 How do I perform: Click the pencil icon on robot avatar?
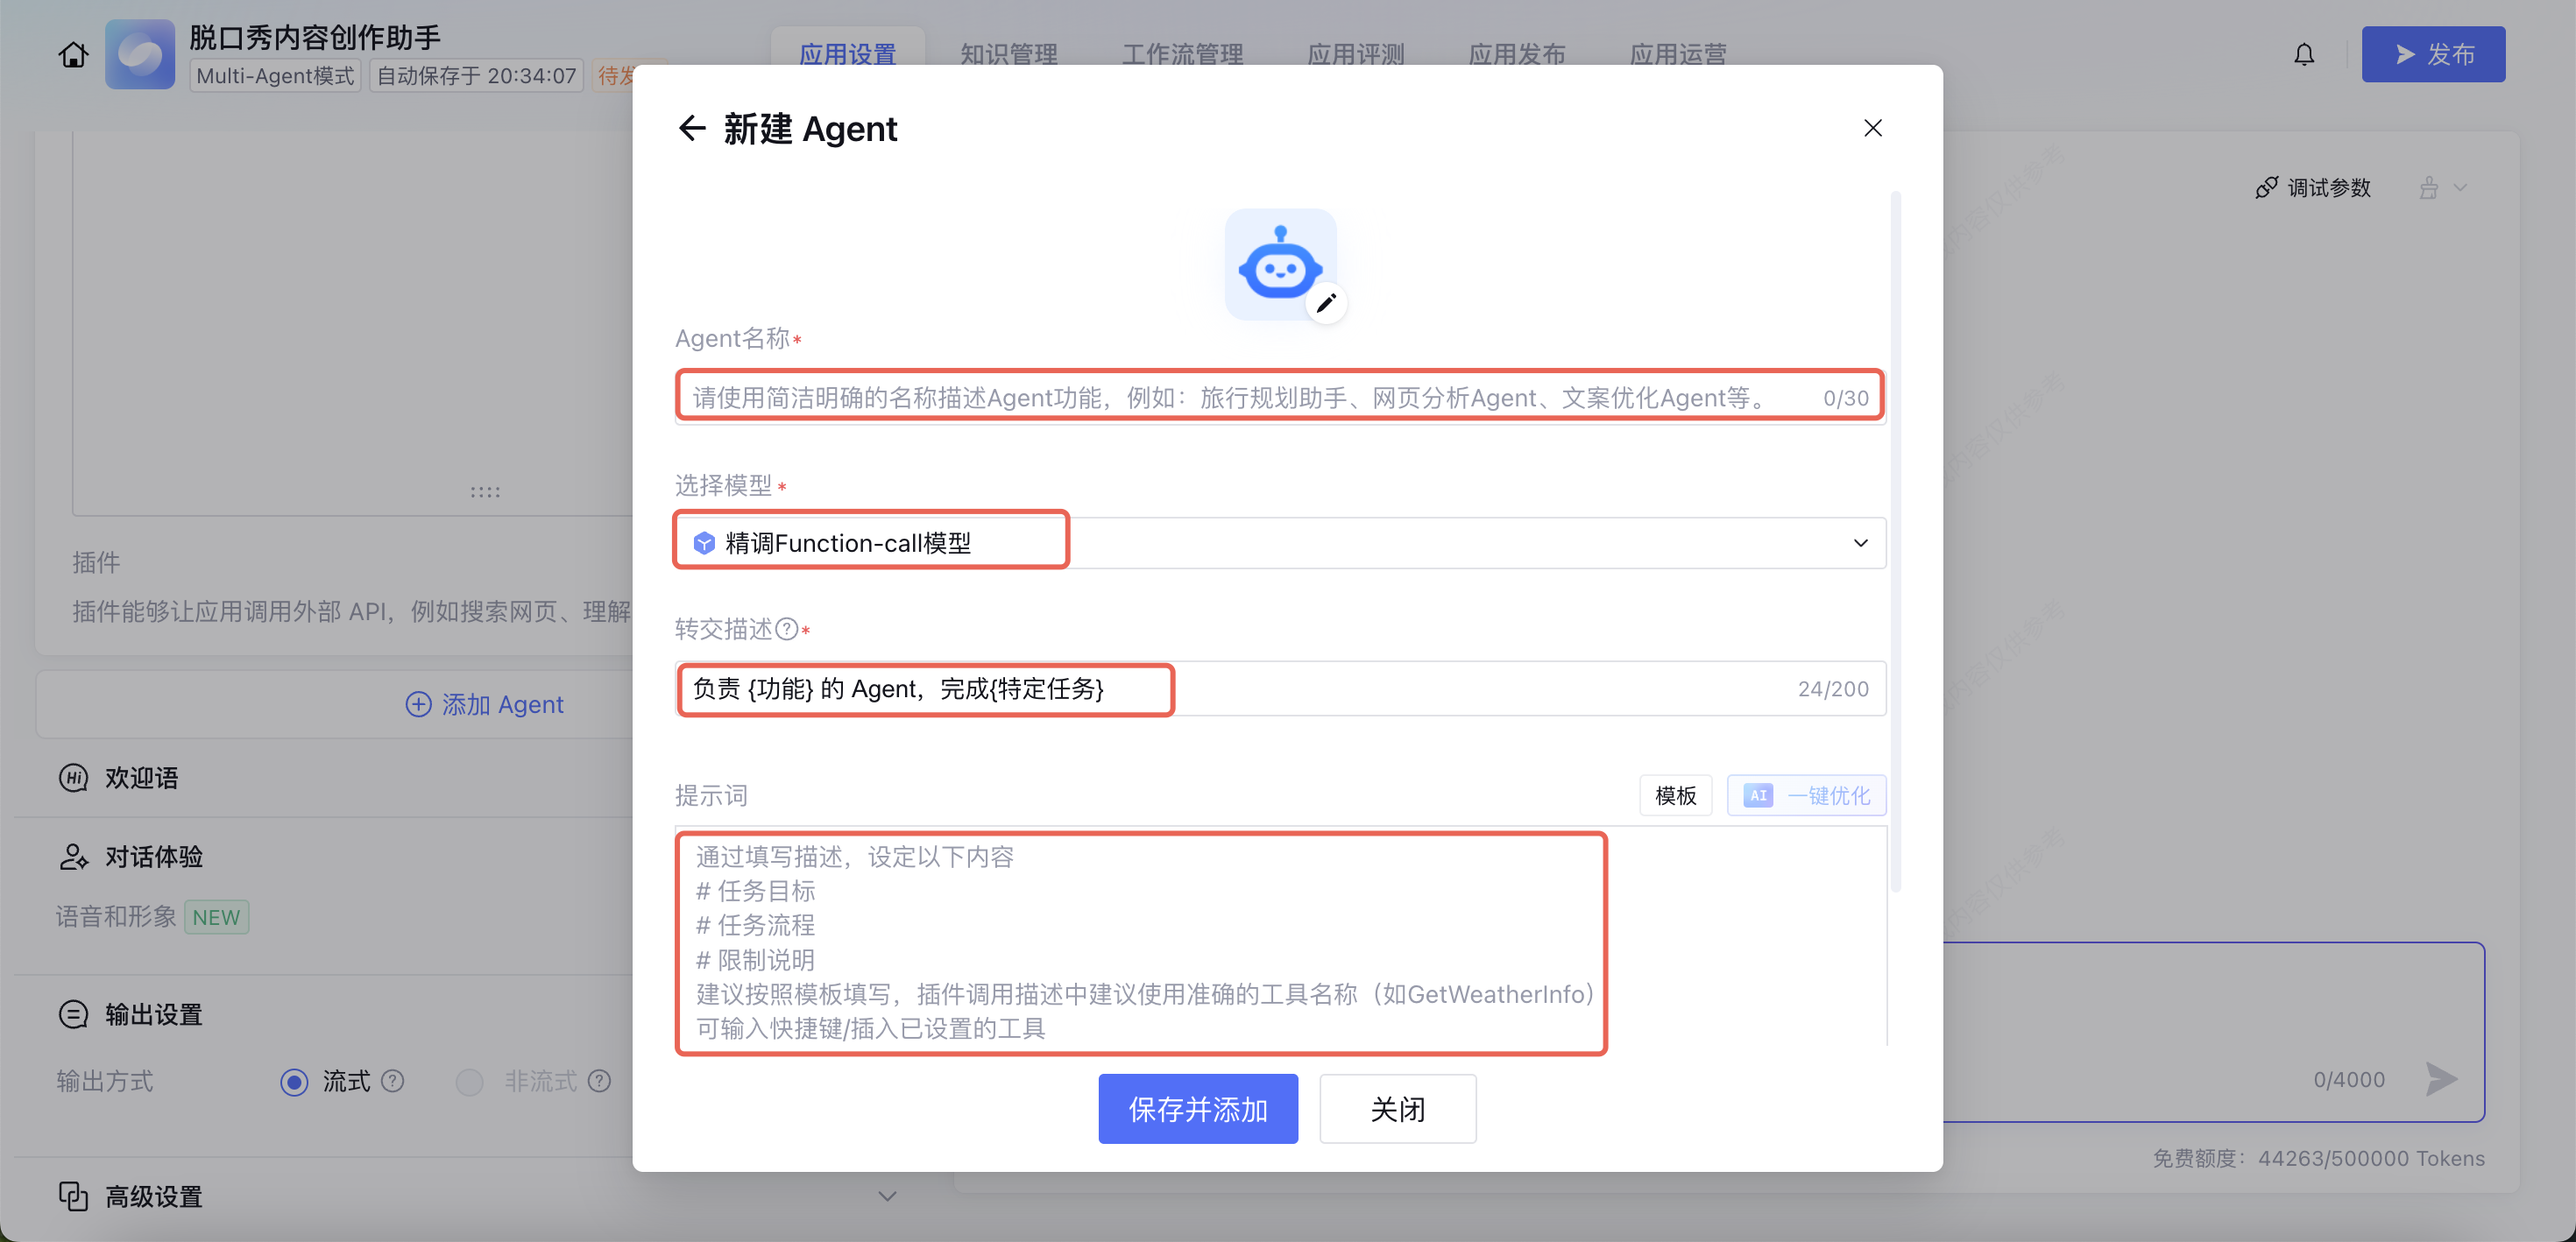click(1326, 303)
